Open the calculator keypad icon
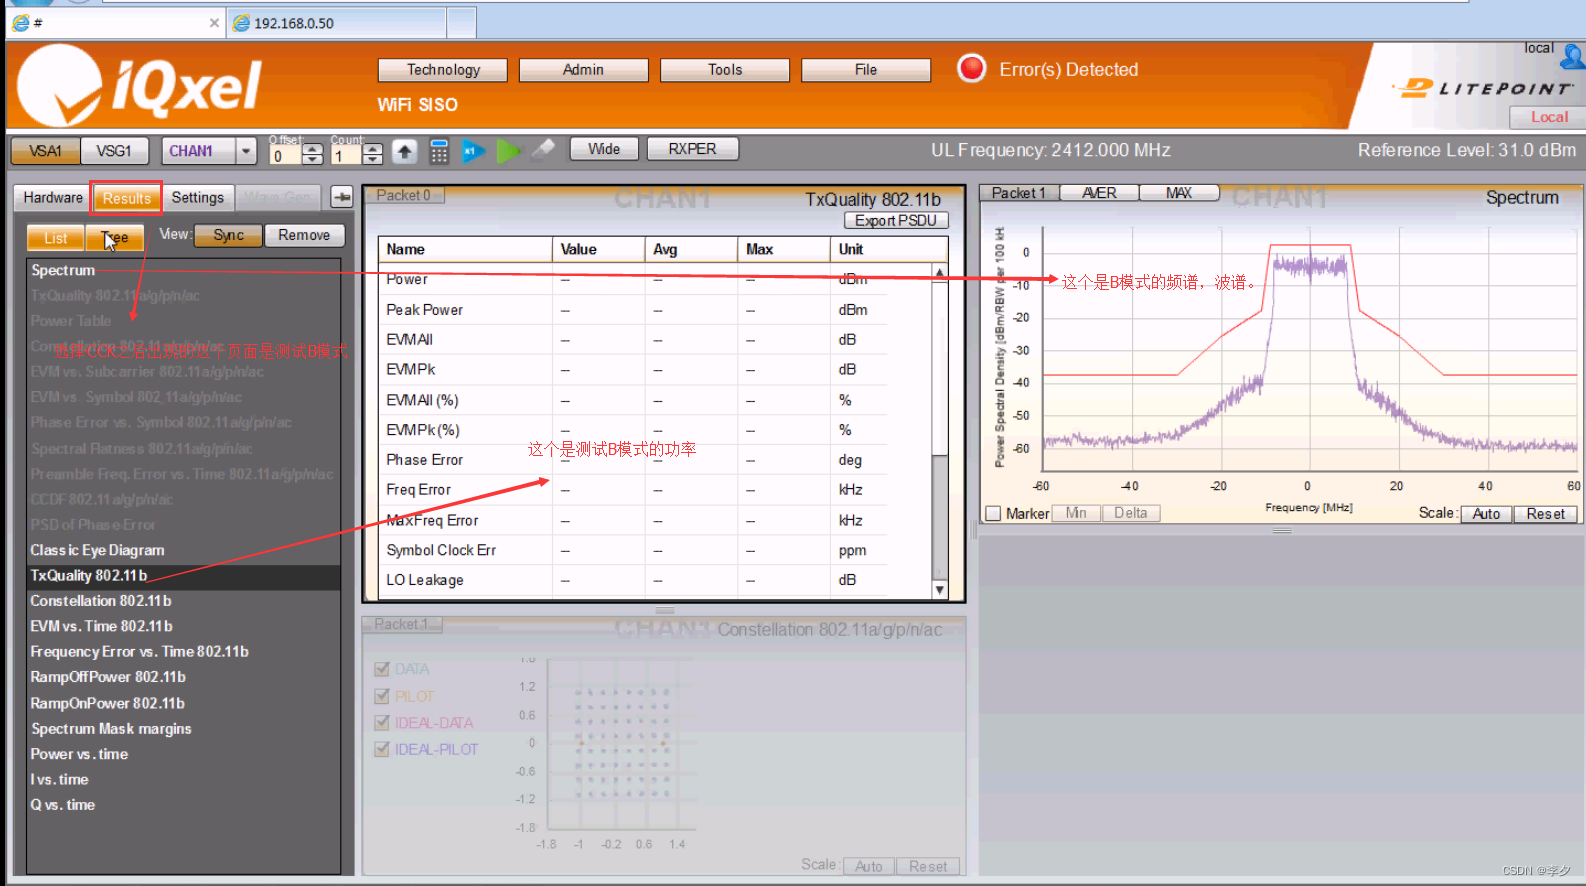 point(439,151)
